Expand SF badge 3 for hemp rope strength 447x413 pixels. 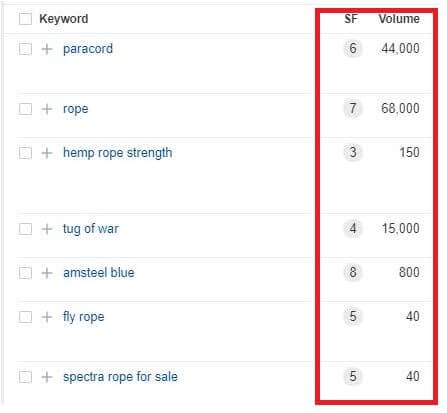click(x=353, y=153)
